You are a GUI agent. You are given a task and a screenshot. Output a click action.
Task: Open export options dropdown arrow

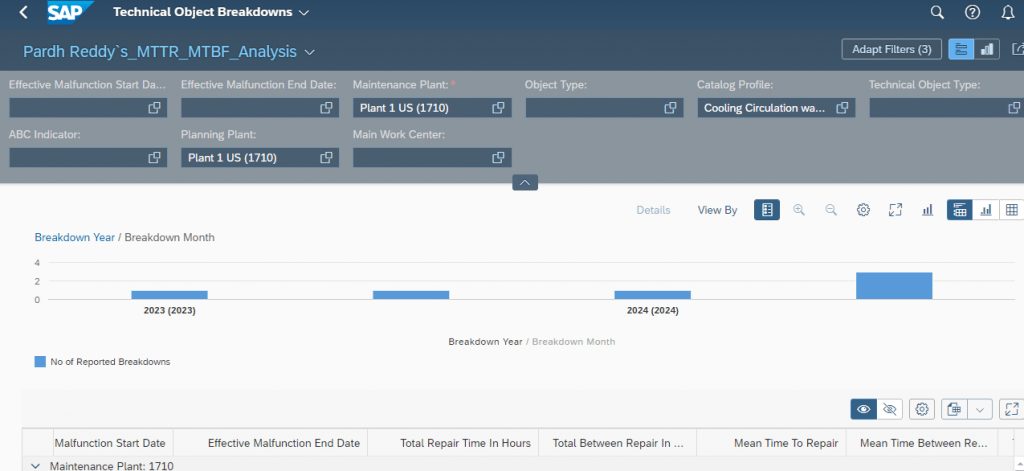980,410
